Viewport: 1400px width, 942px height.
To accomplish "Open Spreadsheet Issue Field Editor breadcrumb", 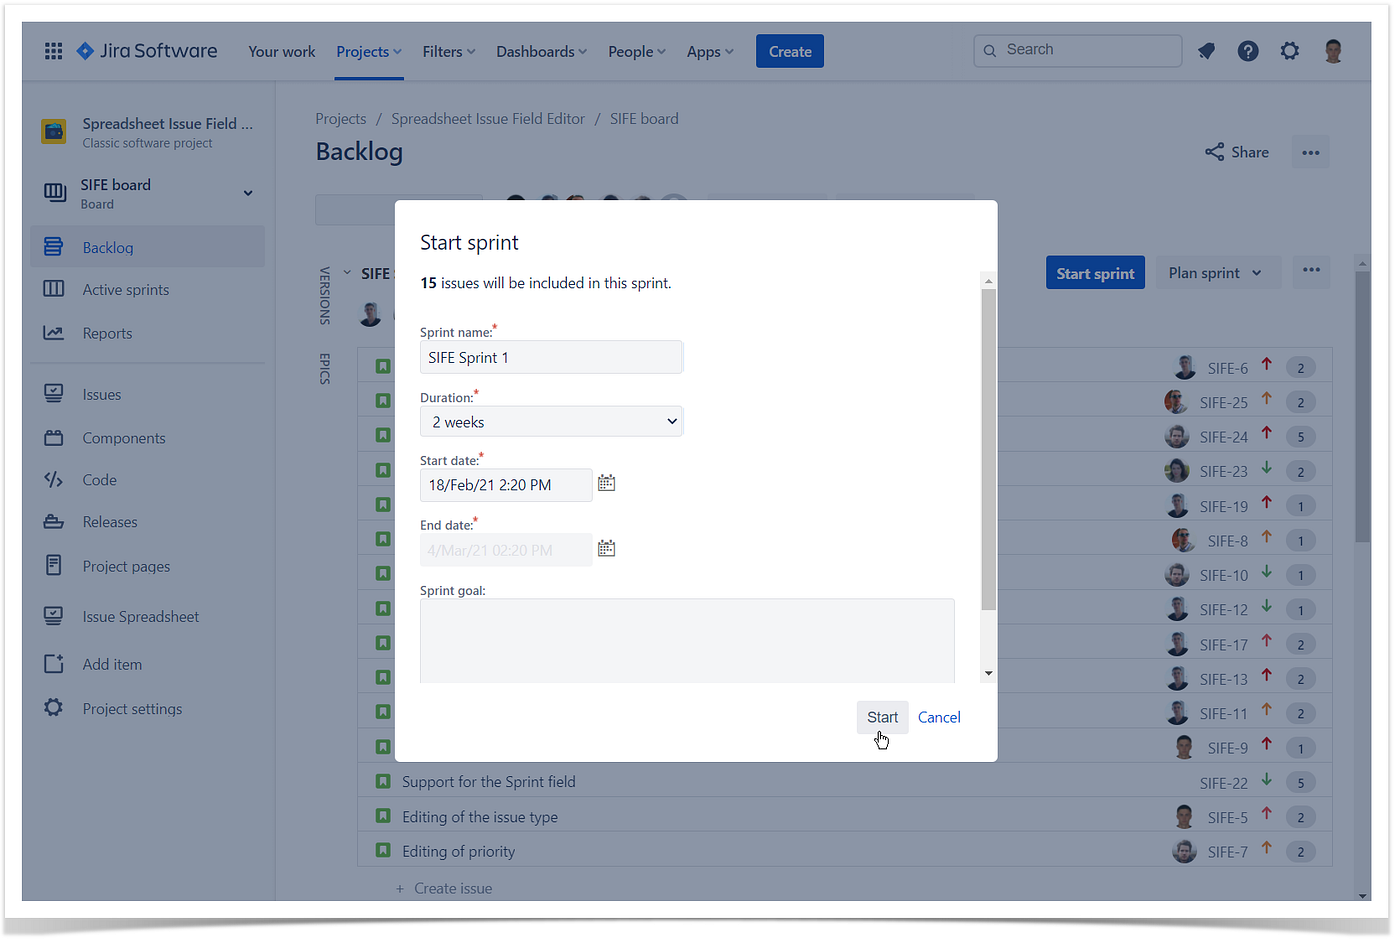I will 488,118.
